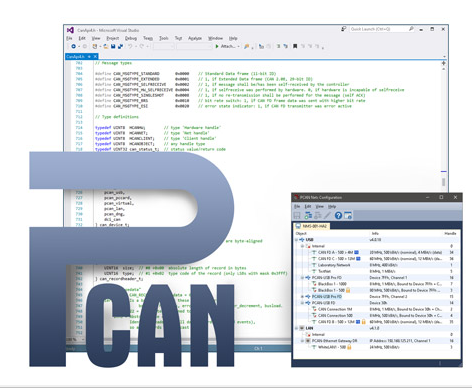Image resolution: width=472 pixels, height=388 pixels.
Task: Close the CanApi4.h document tab
Action: tap(95, 57)
